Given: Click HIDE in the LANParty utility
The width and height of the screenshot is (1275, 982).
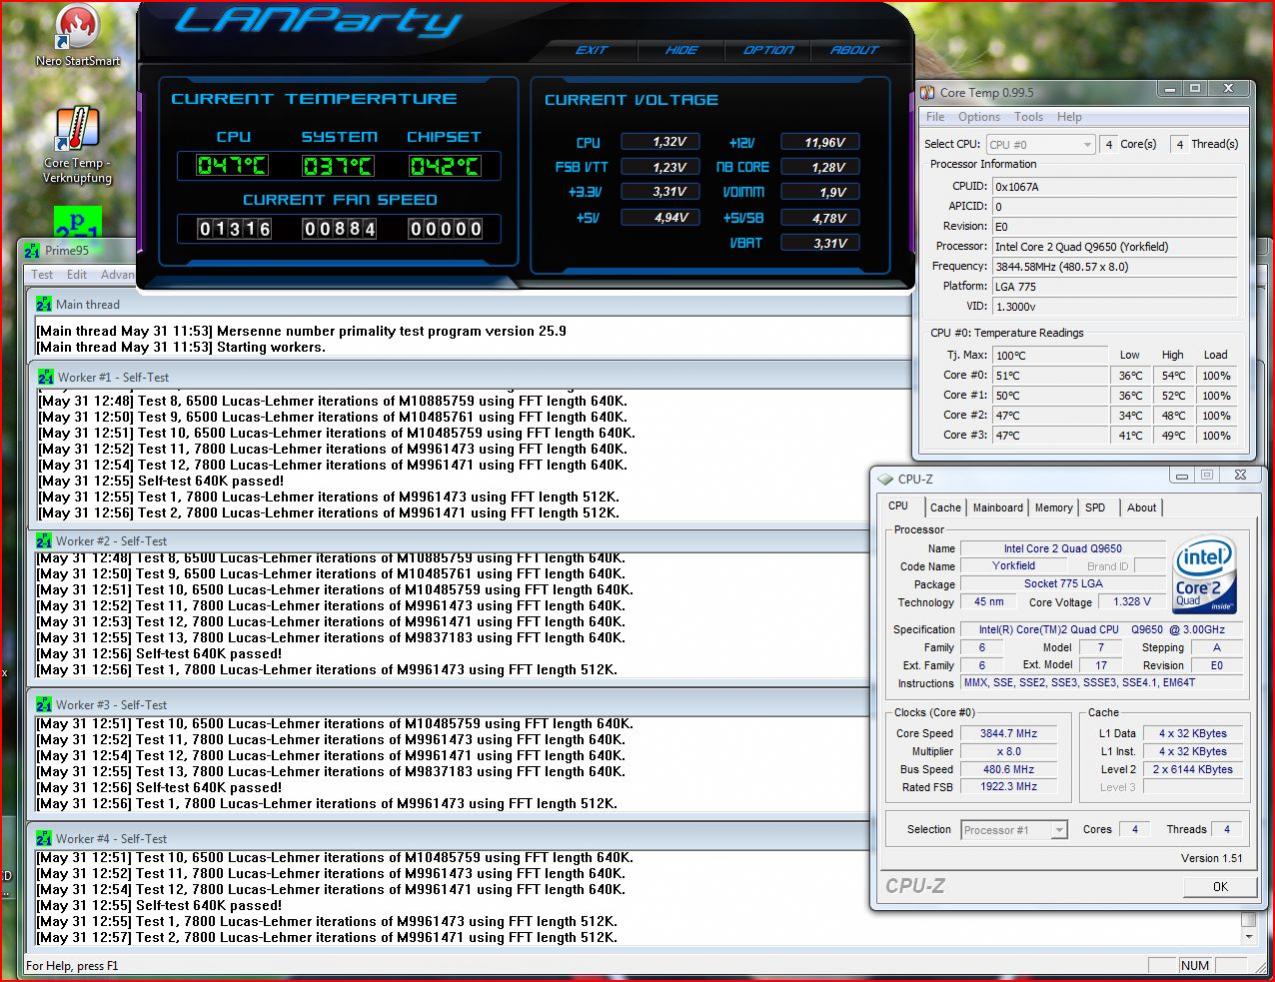Looking at the screenshot, I should (x=681, y=50).
